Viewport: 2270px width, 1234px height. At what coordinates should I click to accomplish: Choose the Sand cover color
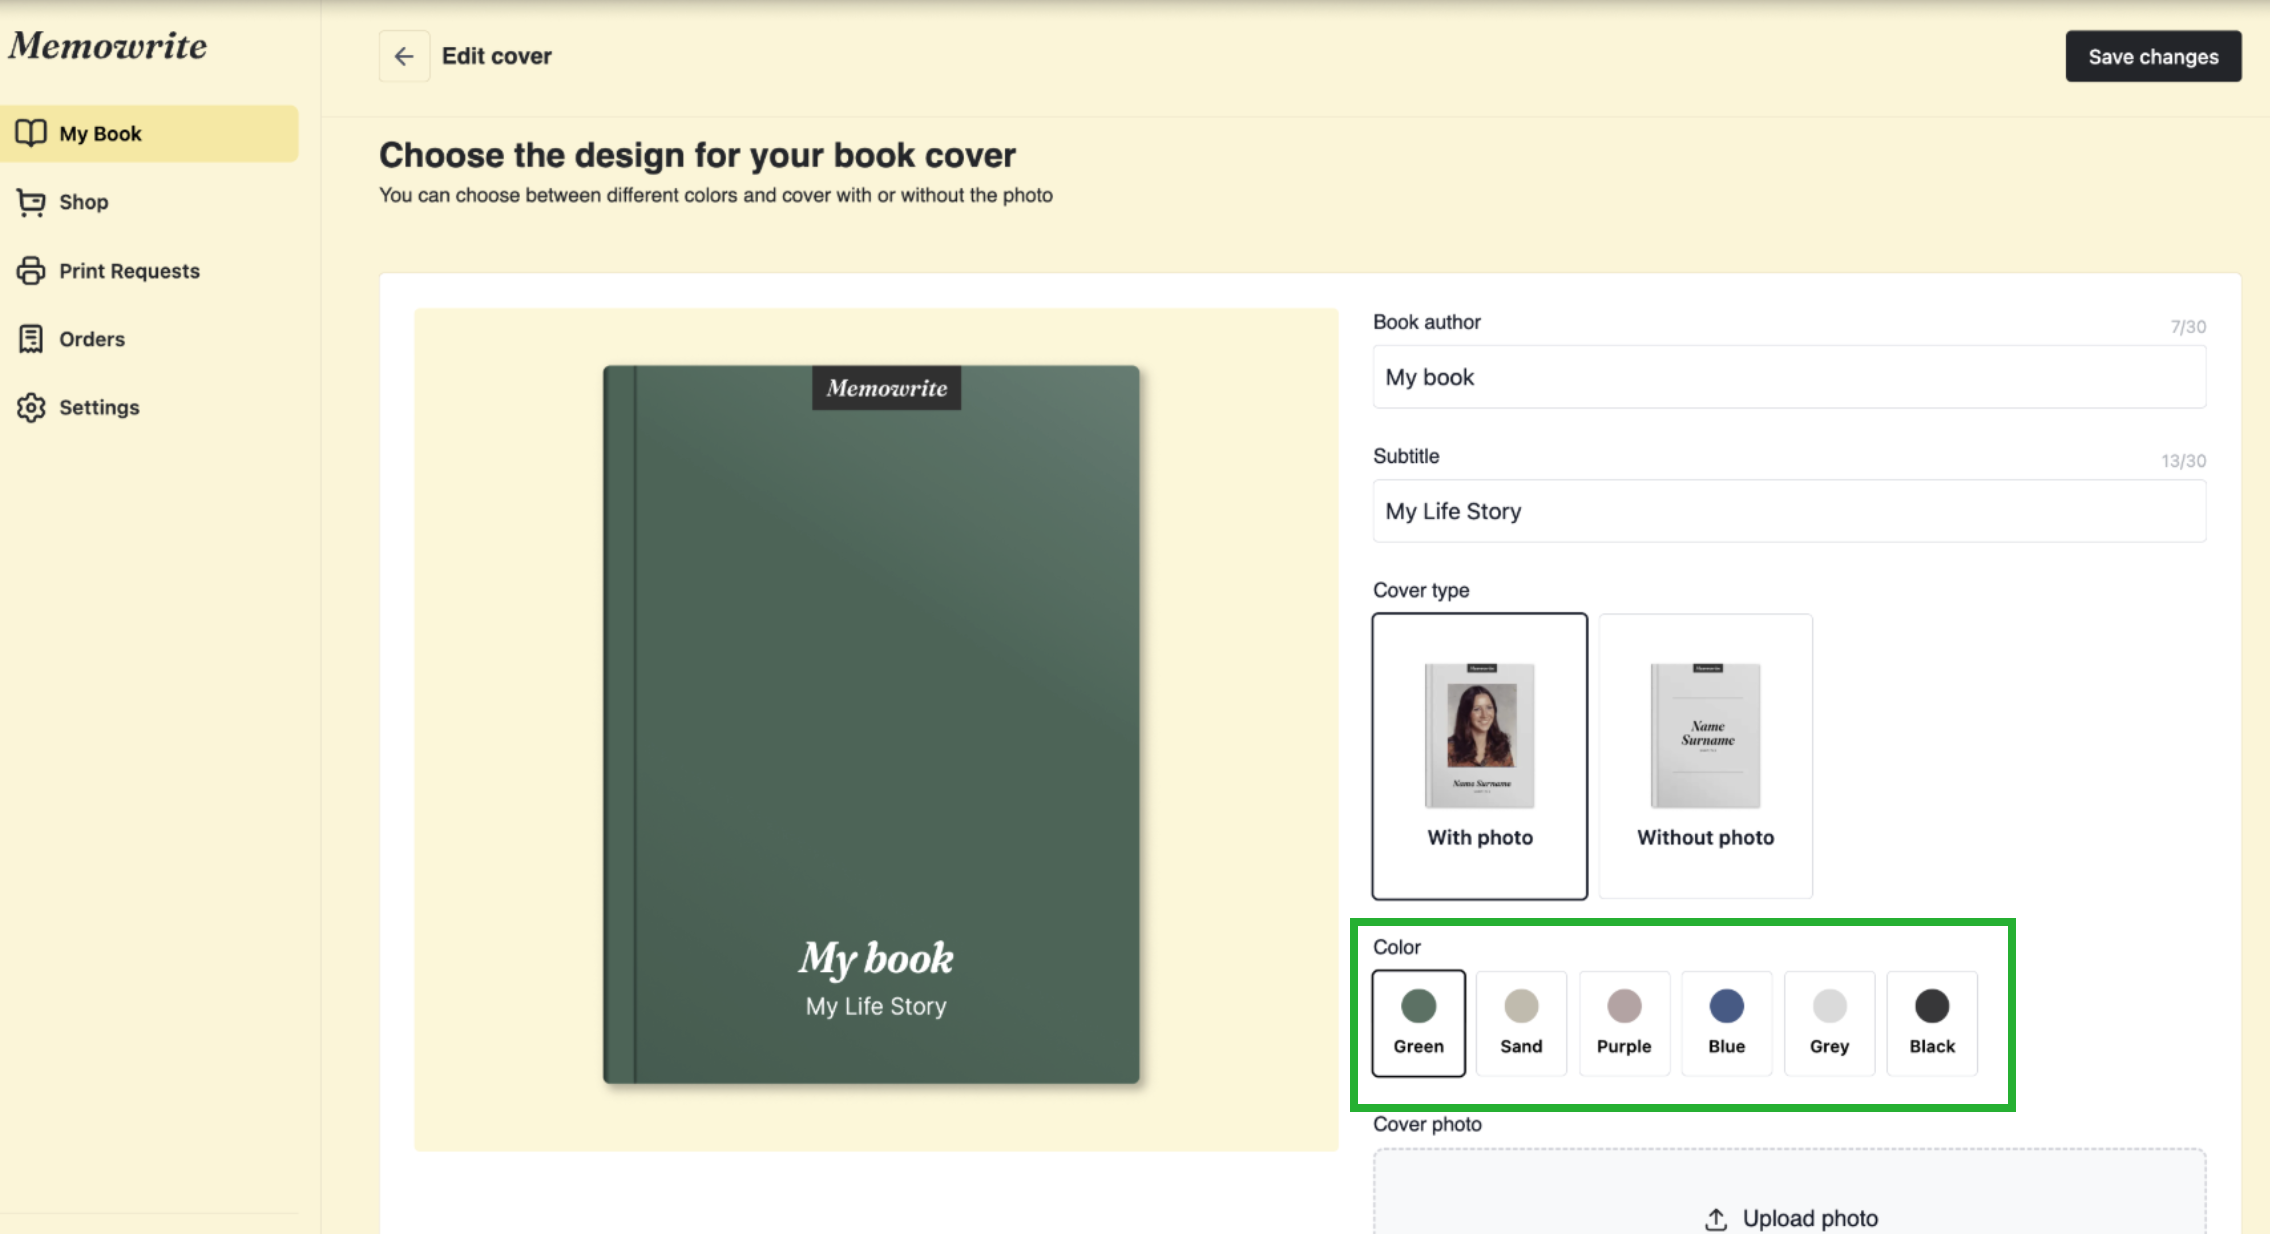(x=1521, y=1022)
